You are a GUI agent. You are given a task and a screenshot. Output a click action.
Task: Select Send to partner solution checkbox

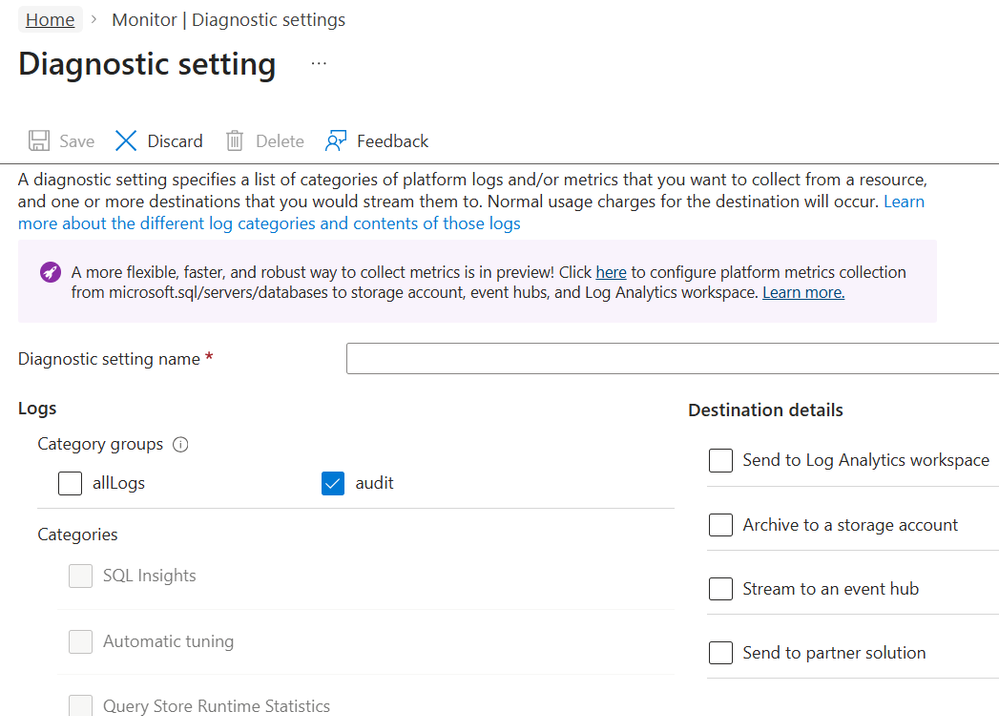coord(721,653)
